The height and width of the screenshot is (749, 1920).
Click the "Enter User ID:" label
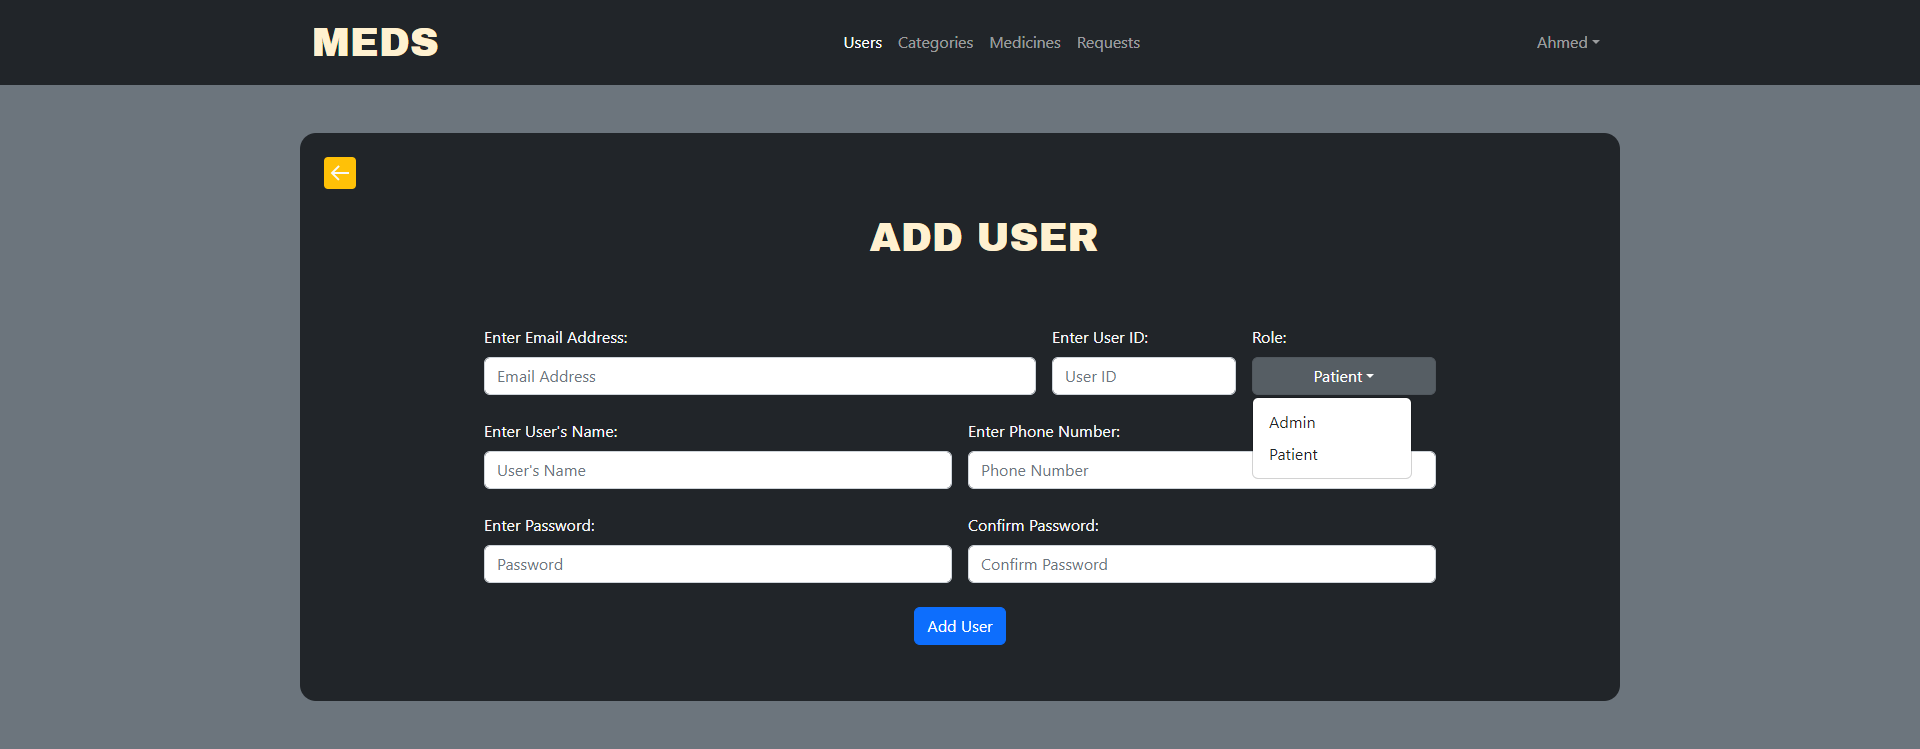1100,338
